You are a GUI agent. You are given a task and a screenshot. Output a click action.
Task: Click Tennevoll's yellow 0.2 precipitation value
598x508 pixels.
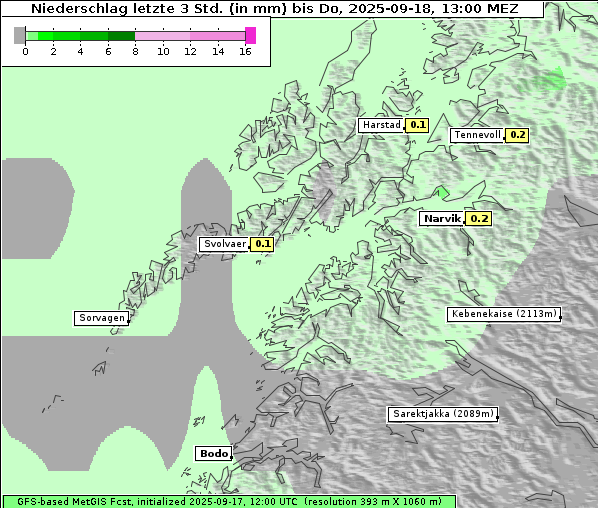[x=517, y=135]
